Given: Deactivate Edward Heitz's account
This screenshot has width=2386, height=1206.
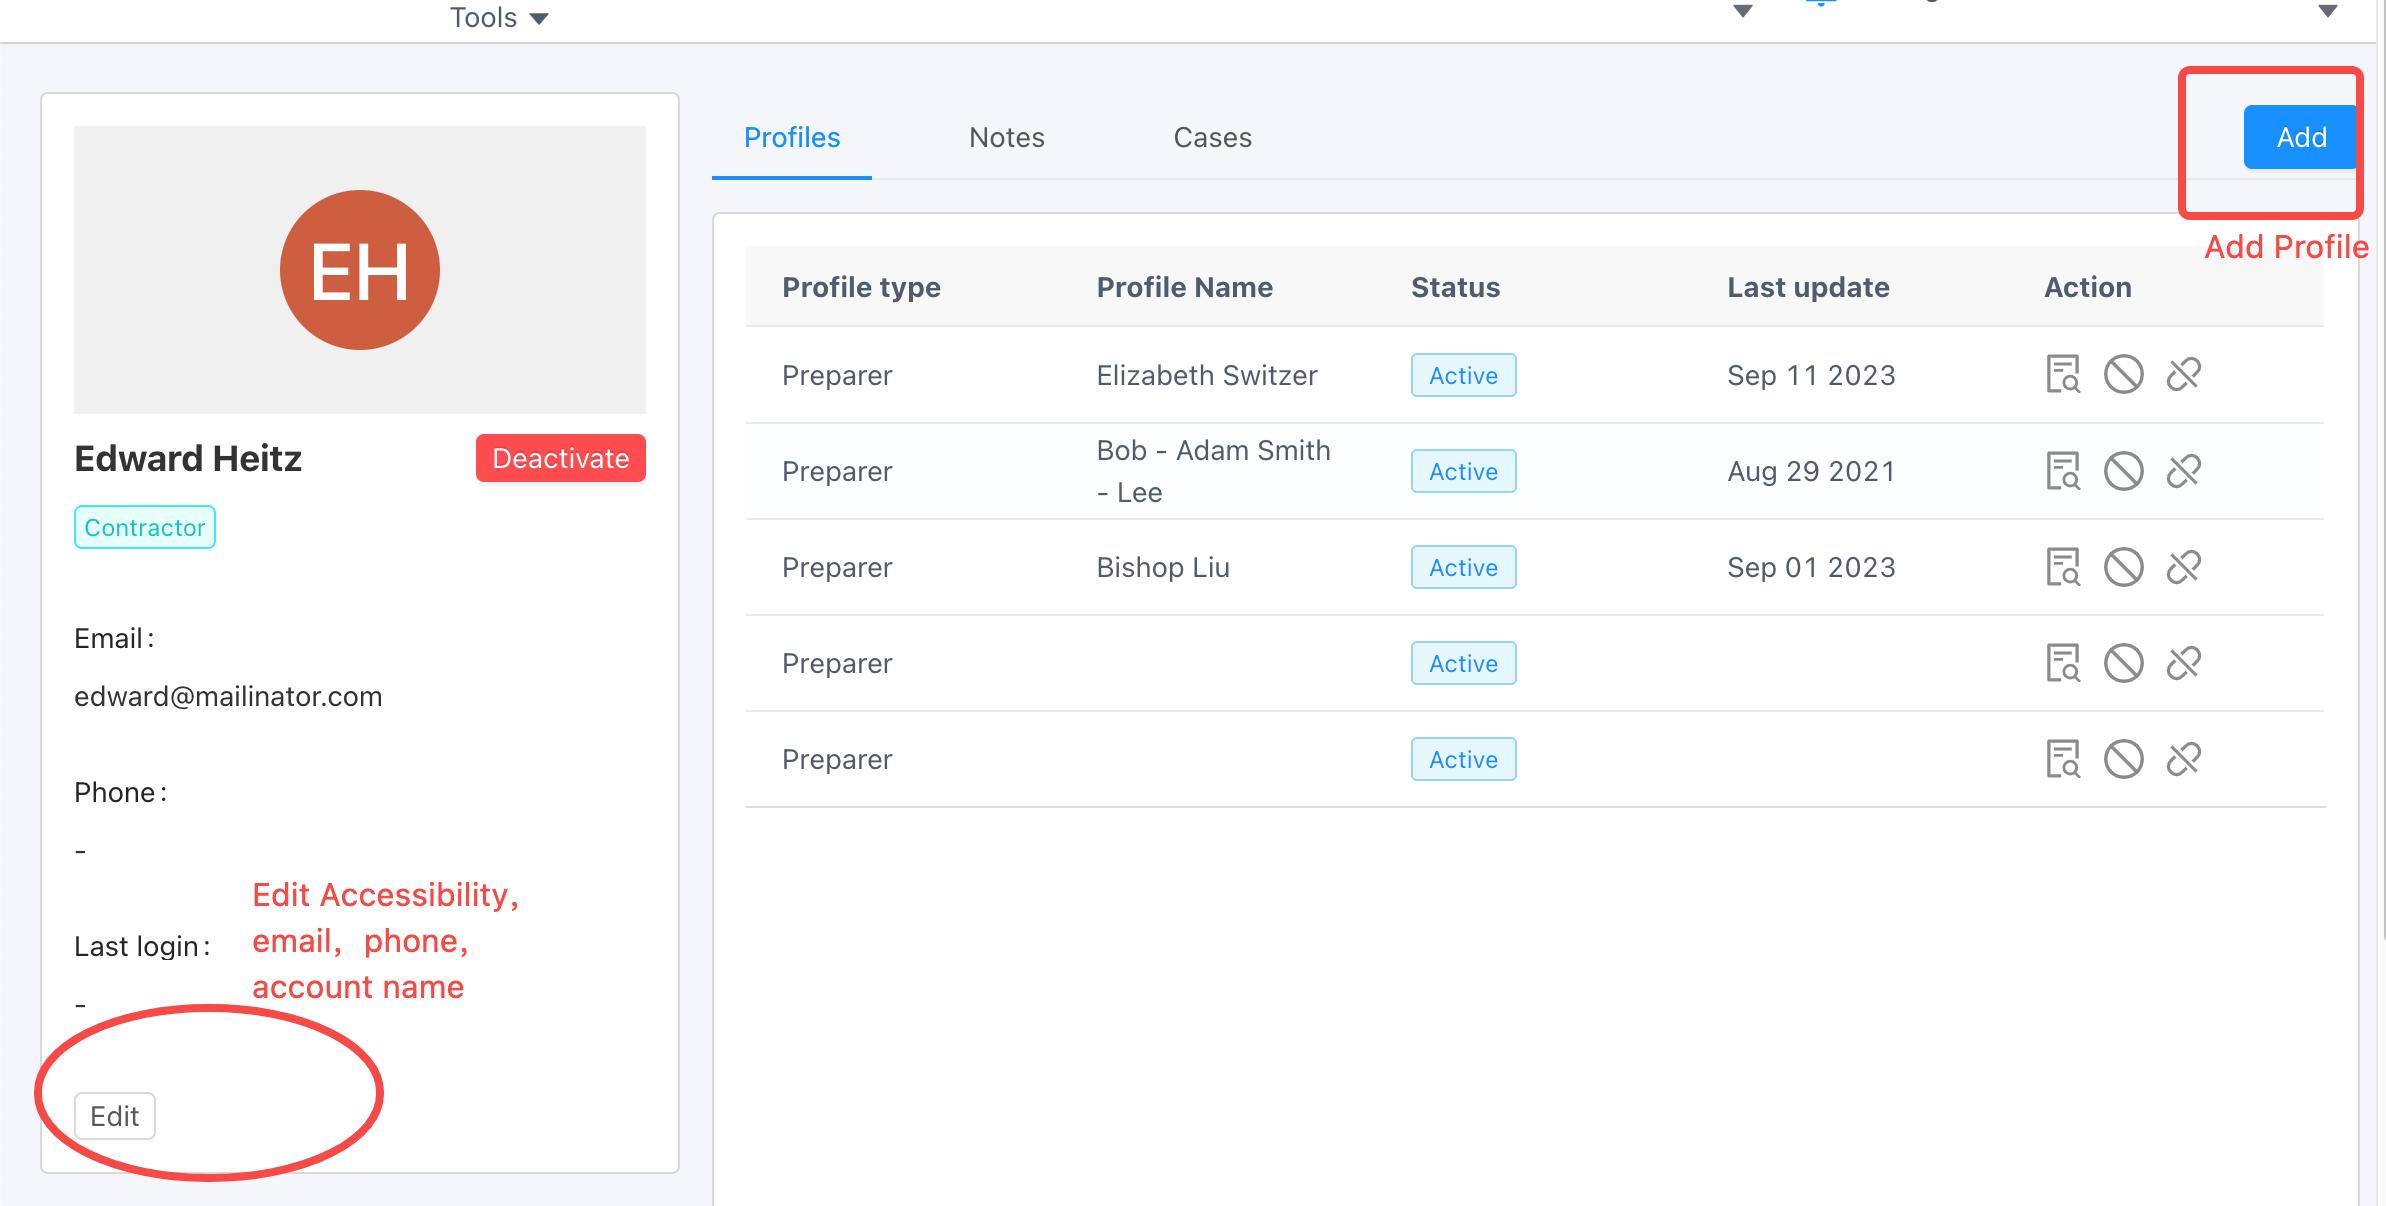Looking at the screenshot, I should coord(560,458).
